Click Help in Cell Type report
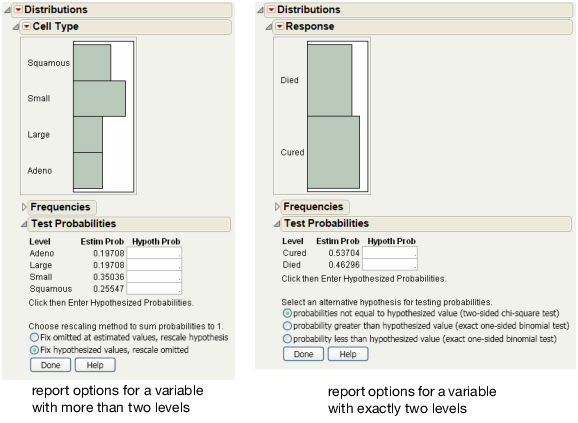 coord(95,365)
